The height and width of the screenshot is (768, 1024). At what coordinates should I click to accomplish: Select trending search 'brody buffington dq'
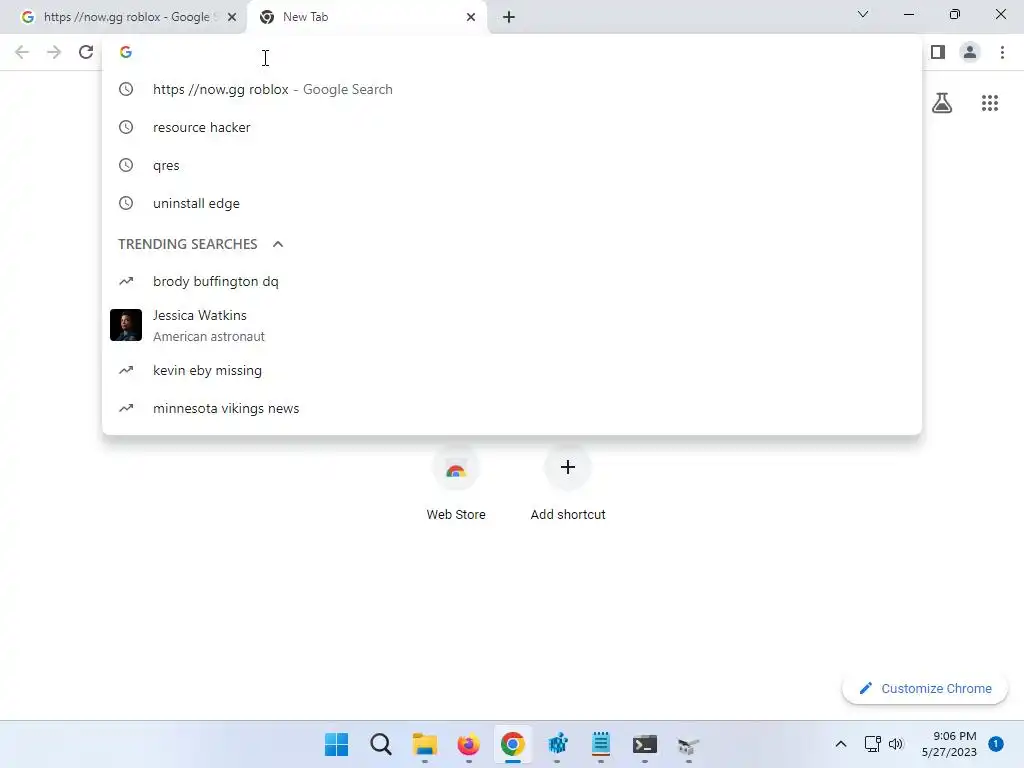[x=512, y=281]
